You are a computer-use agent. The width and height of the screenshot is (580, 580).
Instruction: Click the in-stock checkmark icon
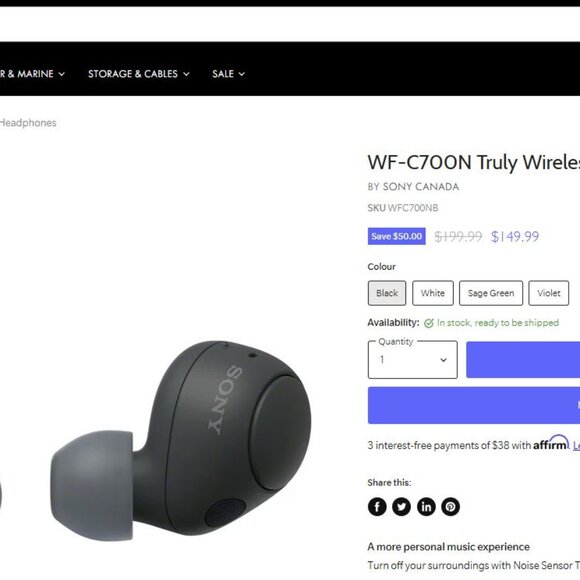(429, 323)
